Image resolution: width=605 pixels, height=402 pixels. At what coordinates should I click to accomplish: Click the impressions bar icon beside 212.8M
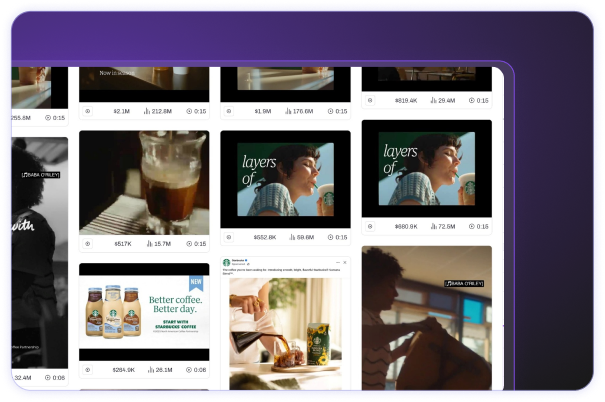pos(149,112)
